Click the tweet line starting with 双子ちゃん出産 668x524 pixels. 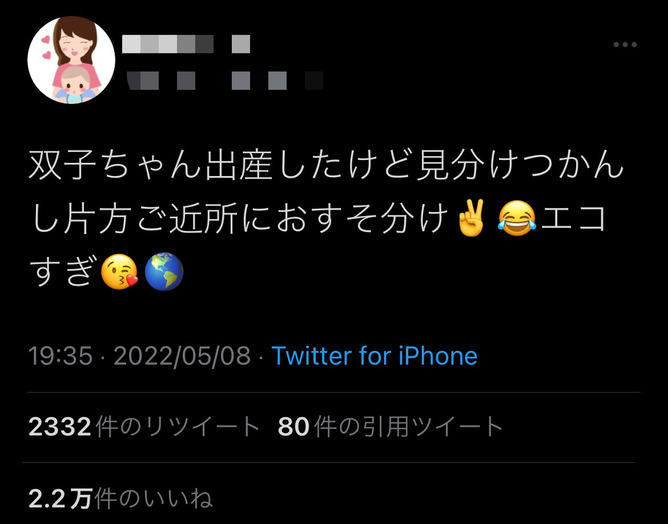click(x=327, y=164)
